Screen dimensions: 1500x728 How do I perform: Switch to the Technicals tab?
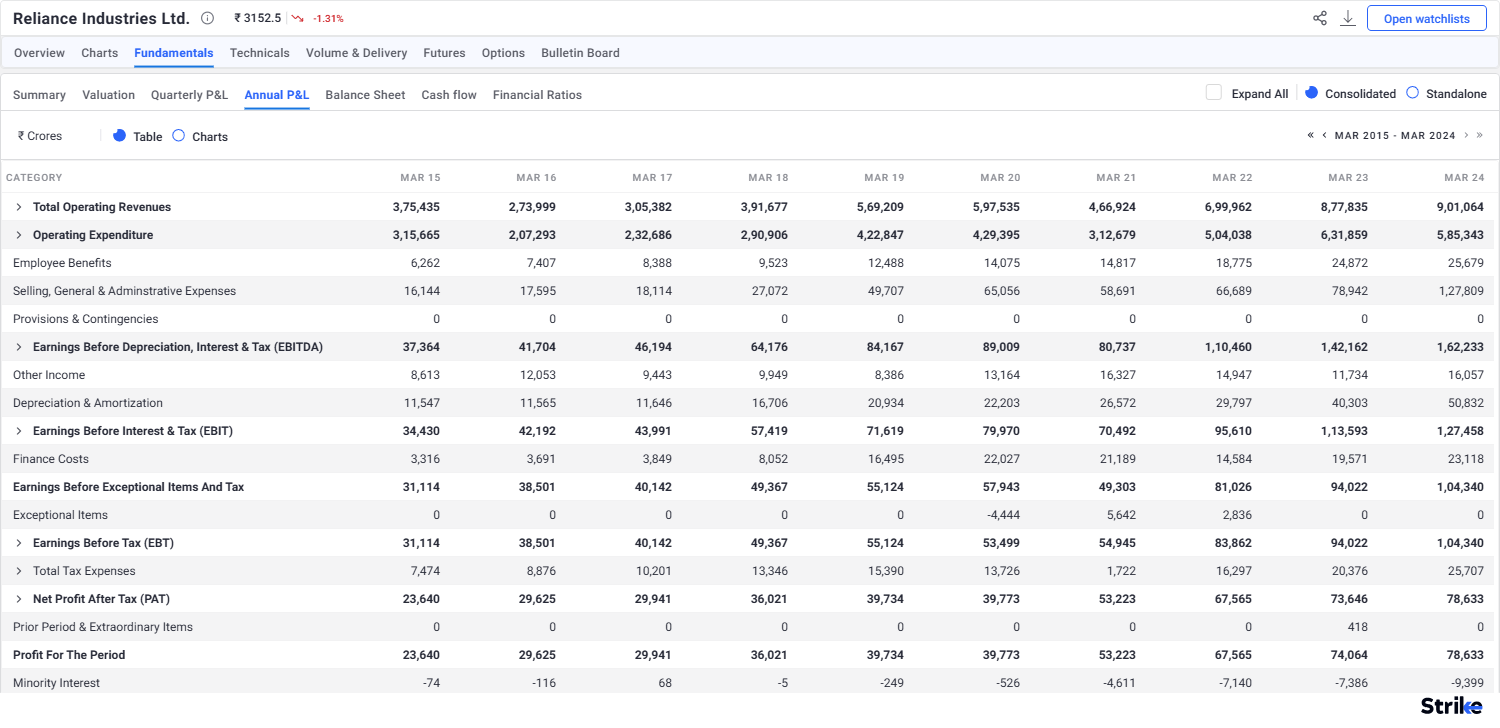(259, 53)
